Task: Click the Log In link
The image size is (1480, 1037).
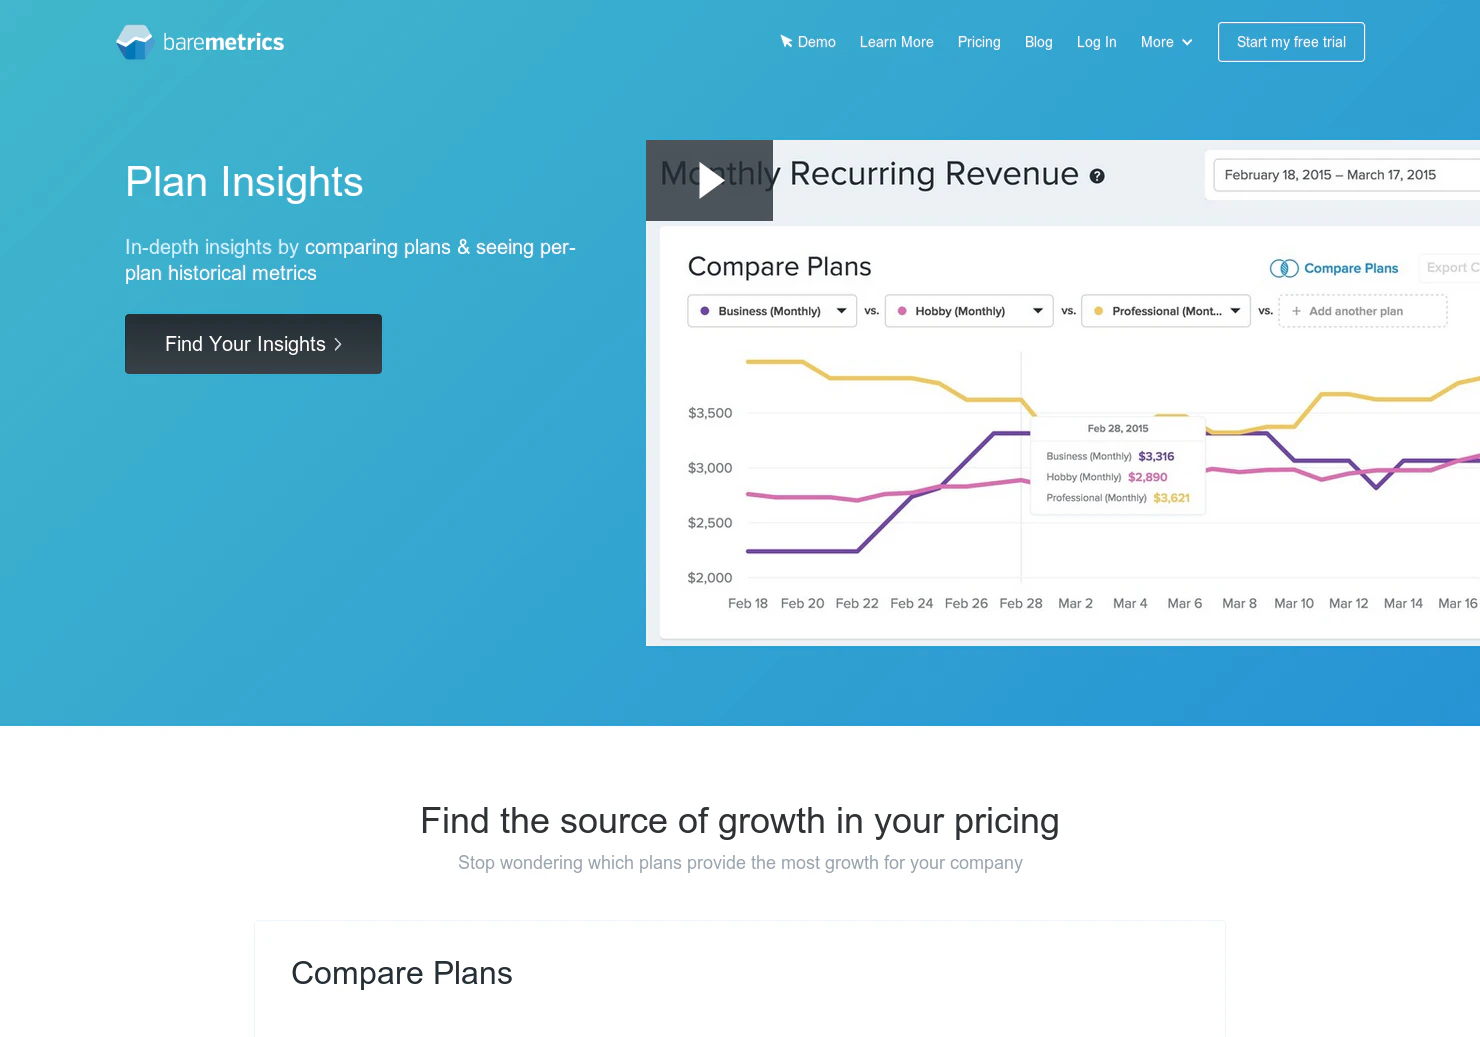Action: pos(1096,42)
